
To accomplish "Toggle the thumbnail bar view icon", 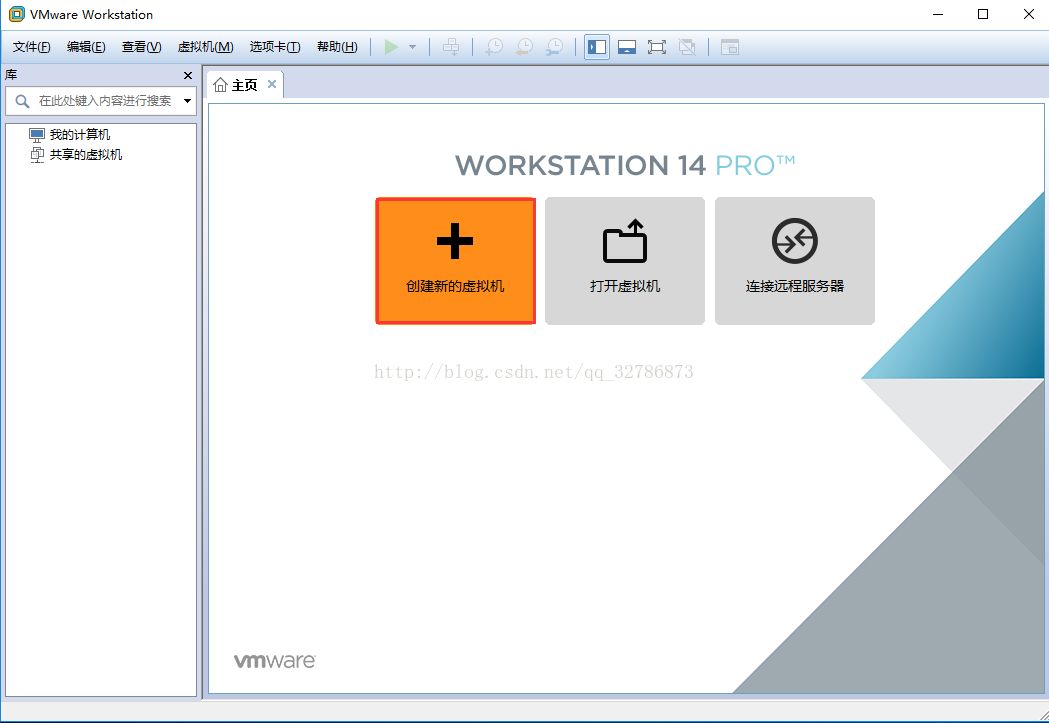I will tap(627, 47).
